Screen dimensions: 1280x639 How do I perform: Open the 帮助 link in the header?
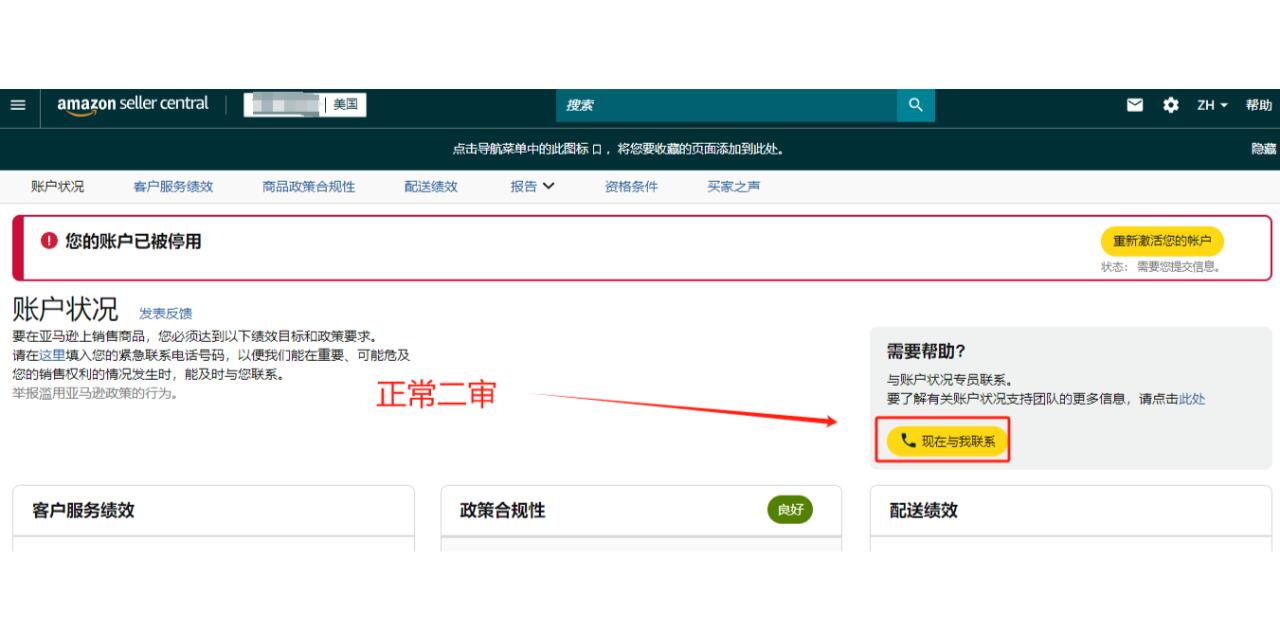(x=1259, y=105)
